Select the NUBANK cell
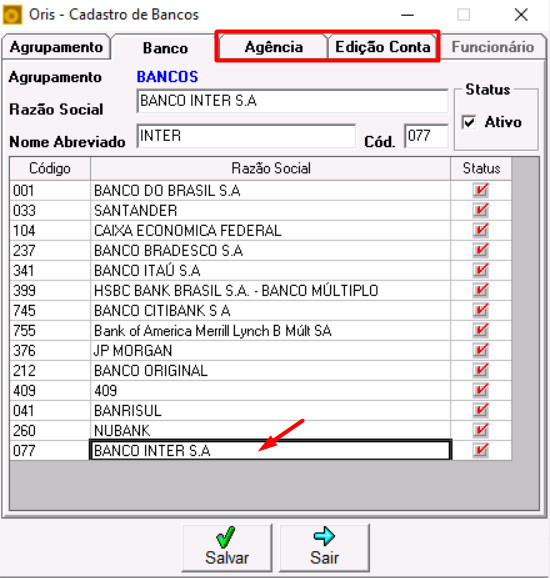 [x=271, y=431]
